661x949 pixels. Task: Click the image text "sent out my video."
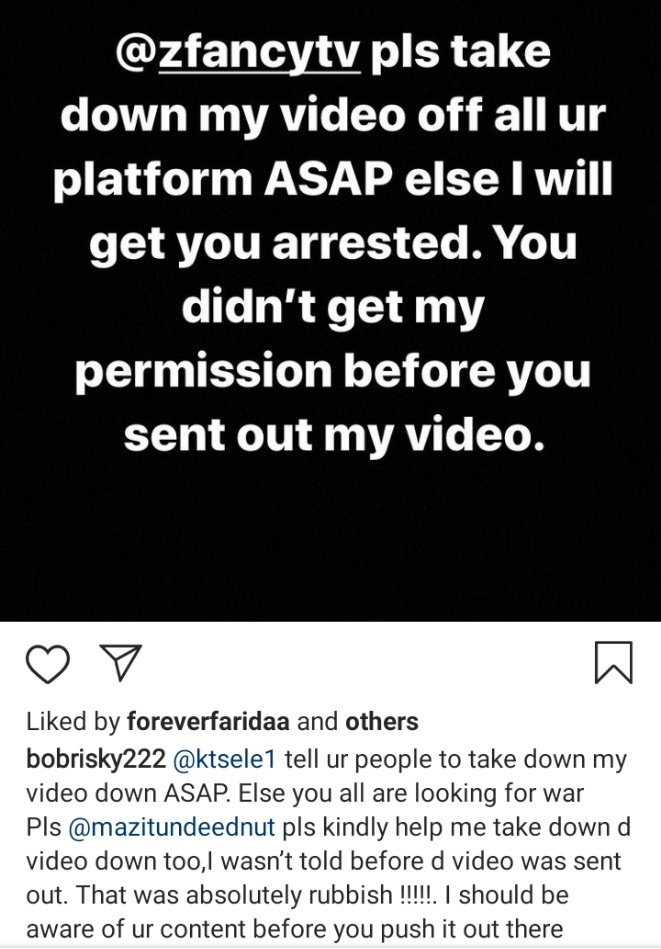332,436
